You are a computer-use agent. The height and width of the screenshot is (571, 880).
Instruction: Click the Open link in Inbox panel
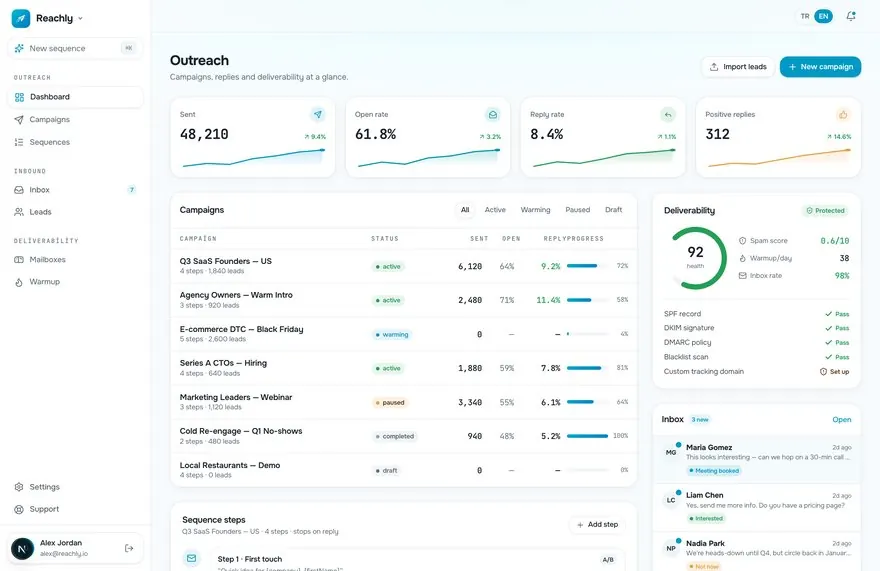tap(842, 419)
